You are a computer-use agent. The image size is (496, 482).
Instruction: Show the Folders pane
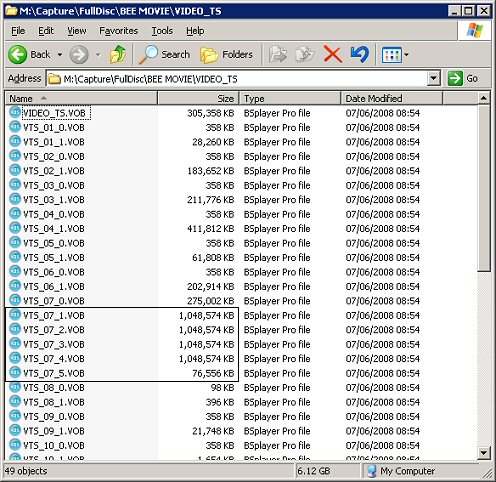coord(226,54)
